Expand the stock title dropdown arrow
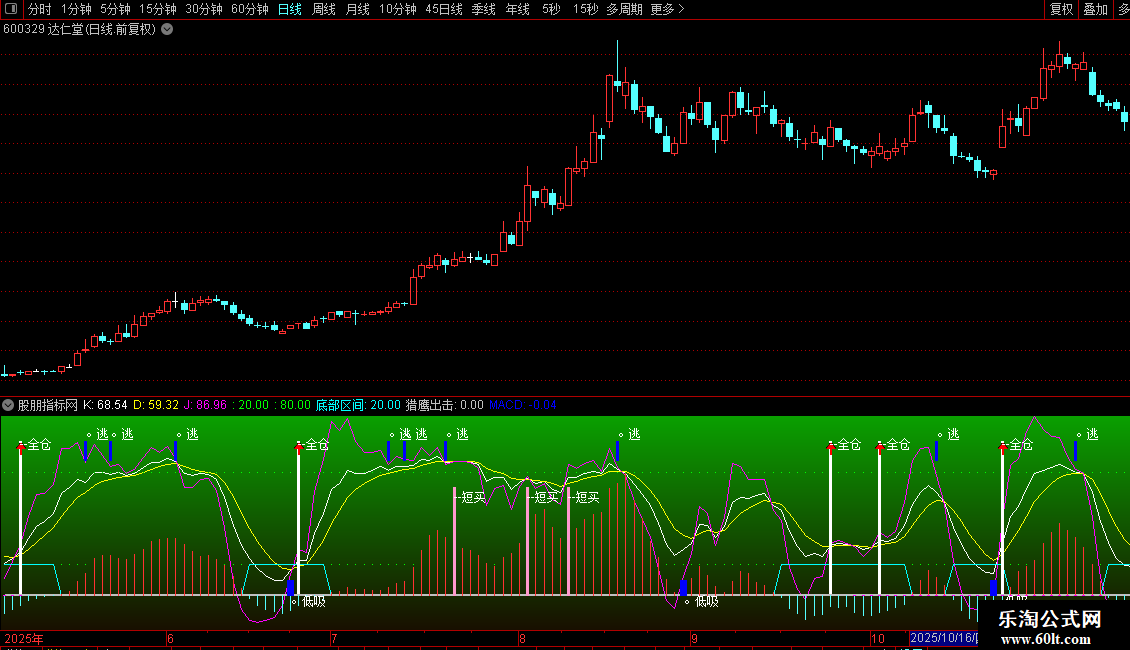The width and height of the screenshot is (1130, 650). click(167, 29)
